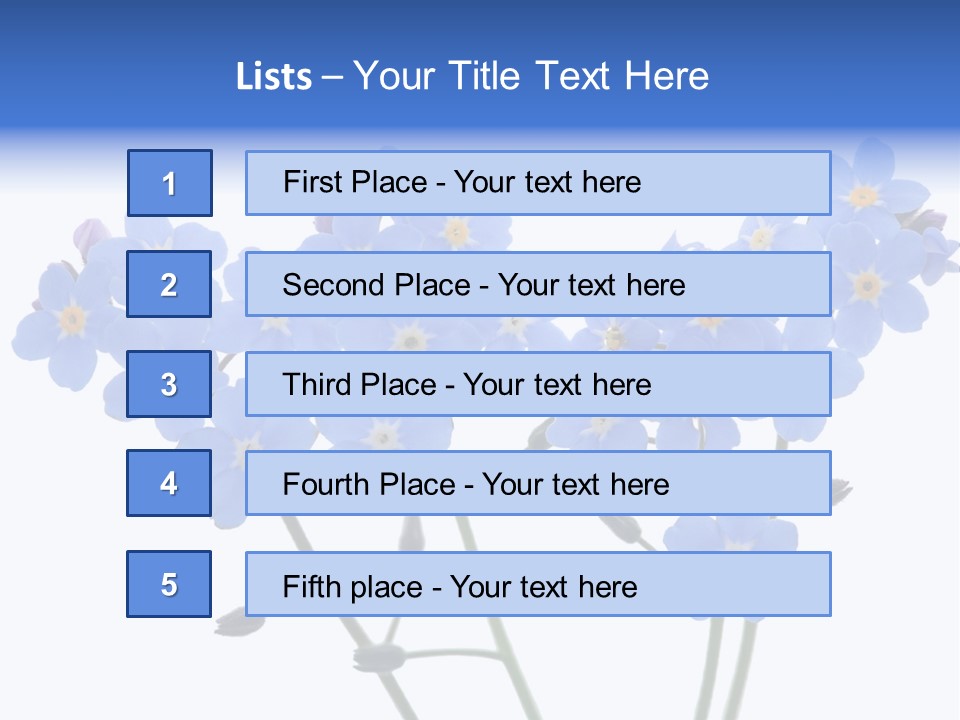Select "Your Title Text Here" in the title
The height and width of the screenshot is (720, 960).
pyautogui.click(x=531, y=76)
